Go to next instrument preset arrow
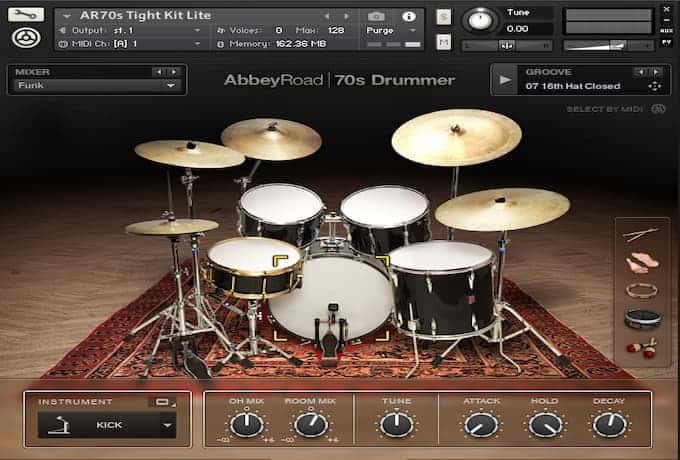Screen dimensions: 680x460 point(347,16)
